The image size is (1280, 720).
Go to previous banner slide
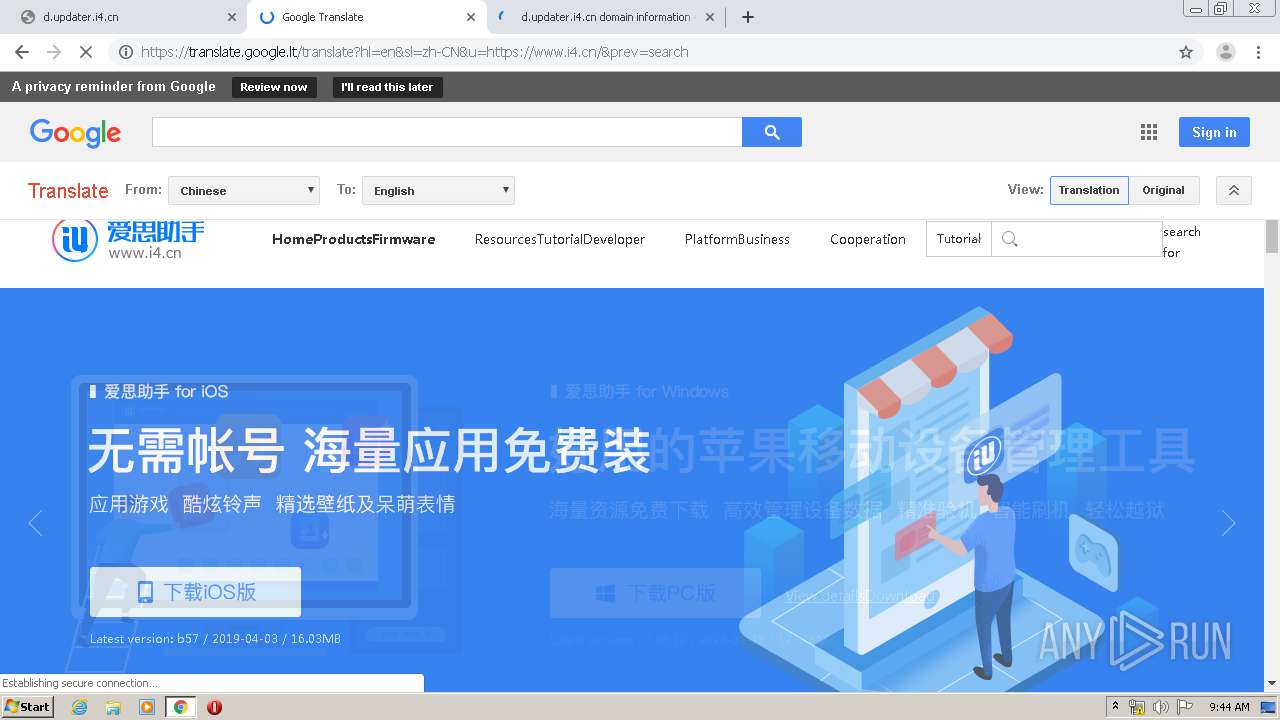coord(36,523)
